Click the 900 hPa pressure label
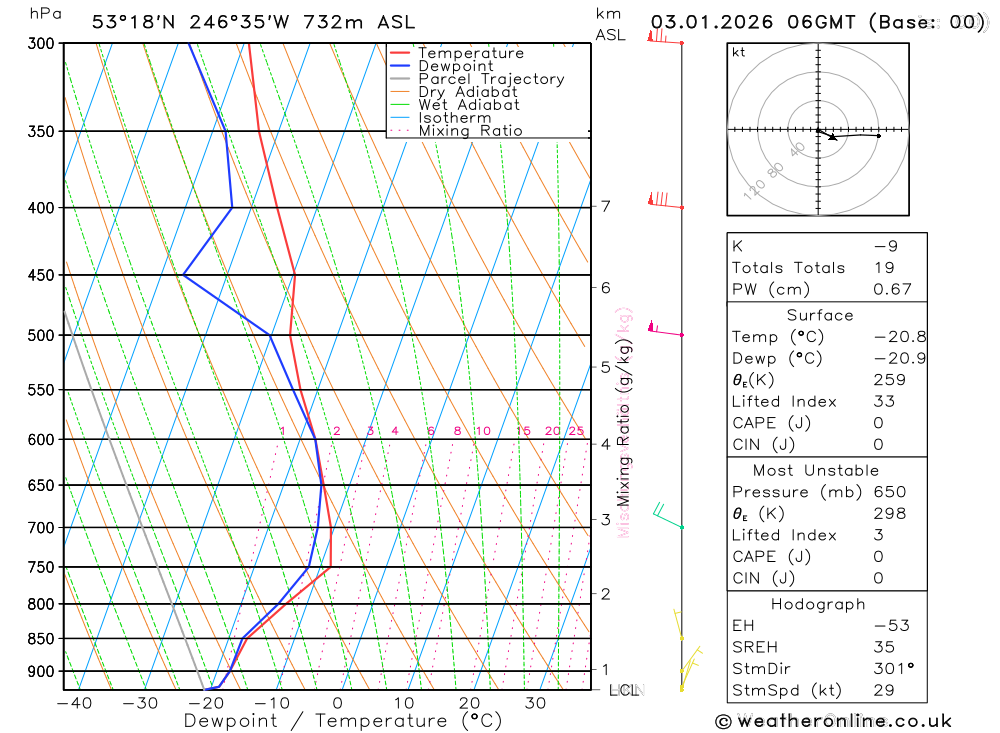The height and width of the screenshot is (733, 1000). coord(43,672)
